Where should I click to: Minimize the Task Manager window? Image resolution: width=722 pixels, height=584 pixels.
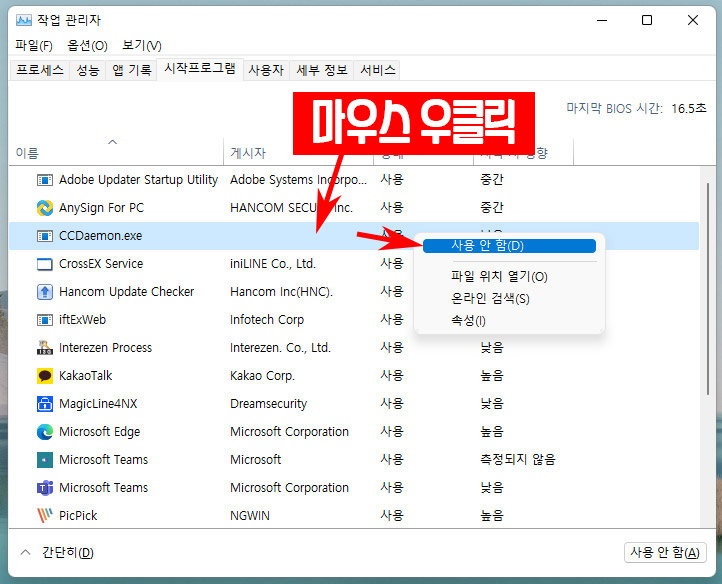click(x=602, y=20)
